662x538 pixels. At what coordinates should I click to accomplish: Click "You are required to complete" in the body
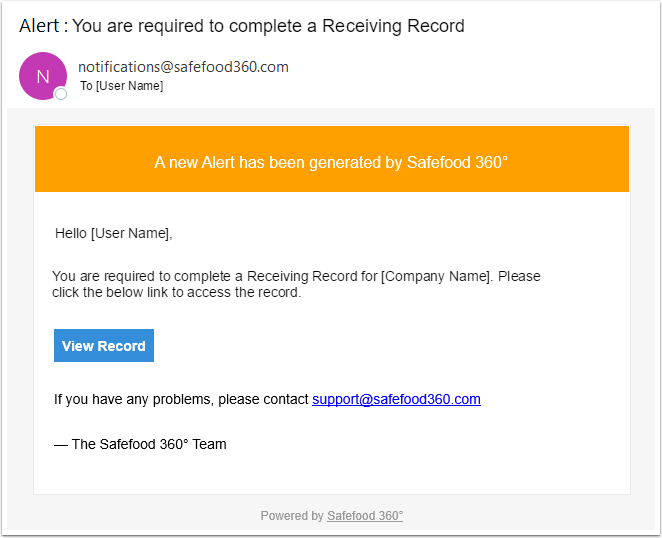(136, 276)
